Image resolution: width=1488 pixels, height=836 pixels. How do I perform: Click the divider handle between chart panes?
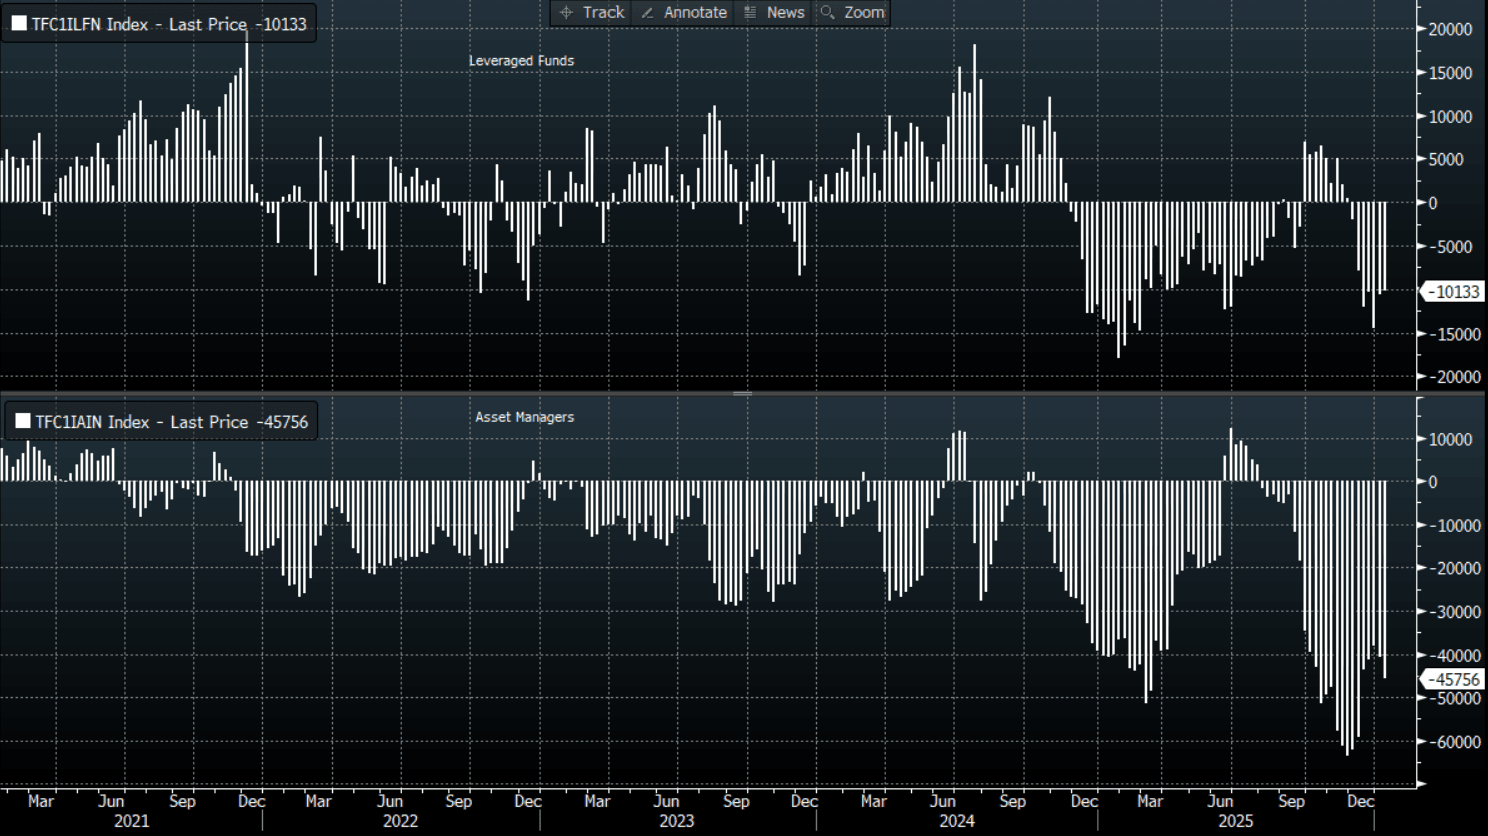[x=742, y=393]
